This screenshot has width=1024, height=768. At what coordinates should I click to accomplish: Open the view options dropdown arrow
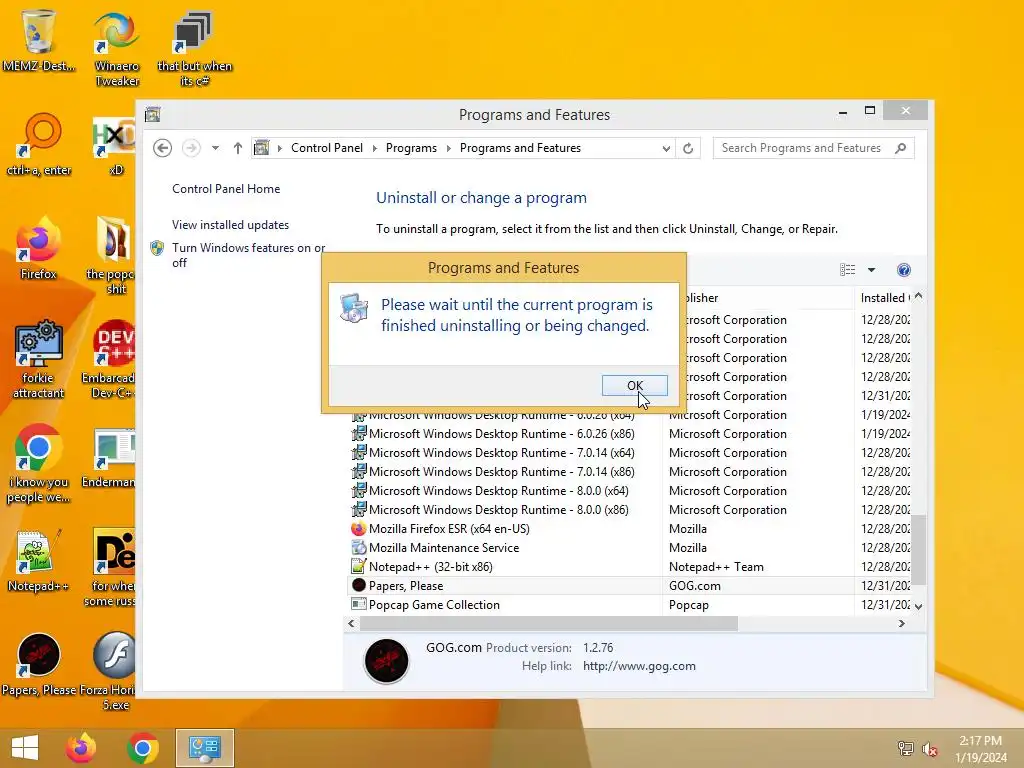[871, 270]
